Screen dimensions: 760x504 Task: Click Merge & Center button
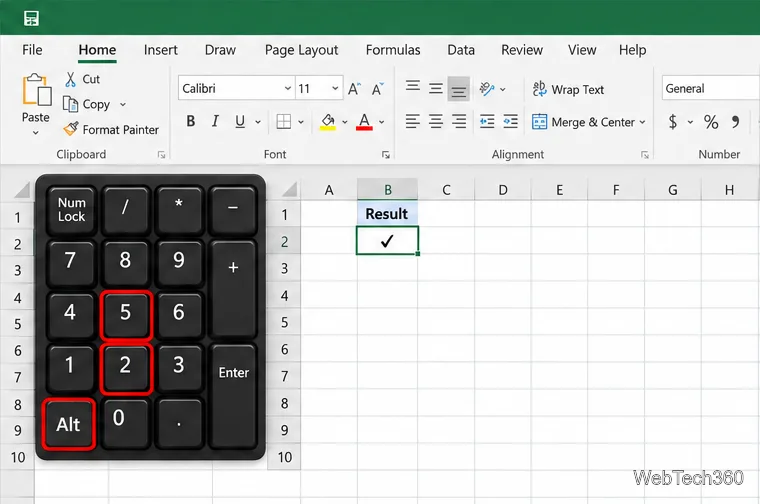point(584,122)
